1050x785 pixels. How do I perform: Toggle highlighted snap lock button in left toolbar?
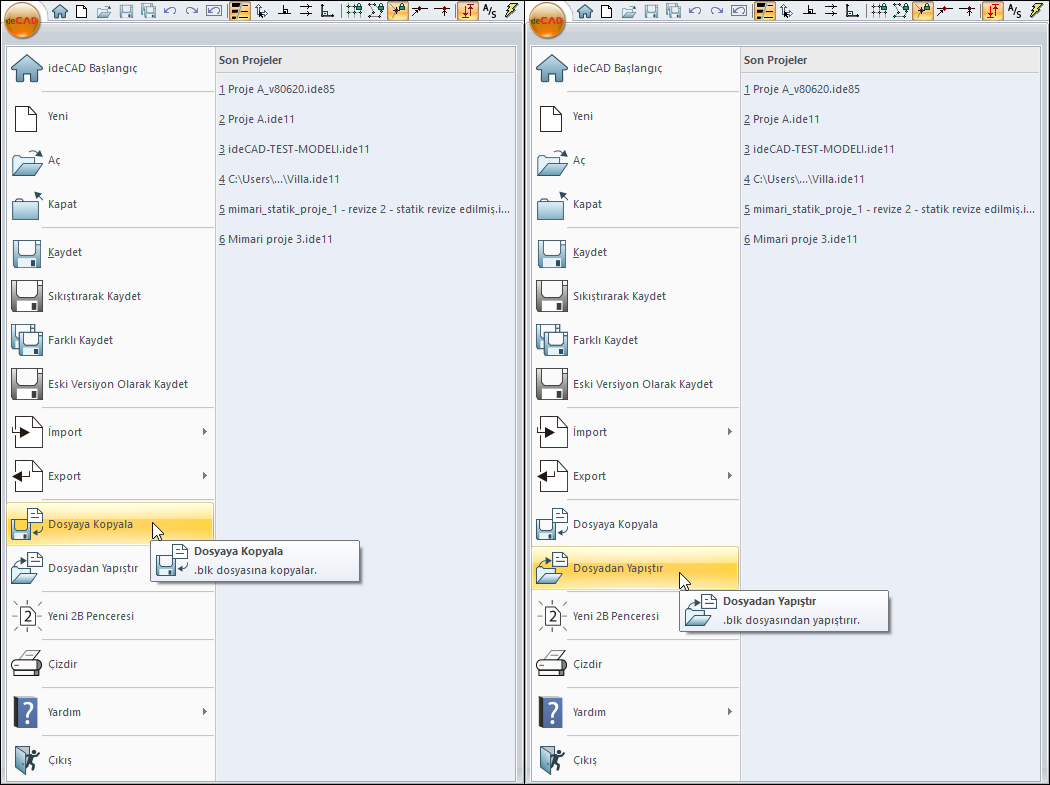[398, 11]
